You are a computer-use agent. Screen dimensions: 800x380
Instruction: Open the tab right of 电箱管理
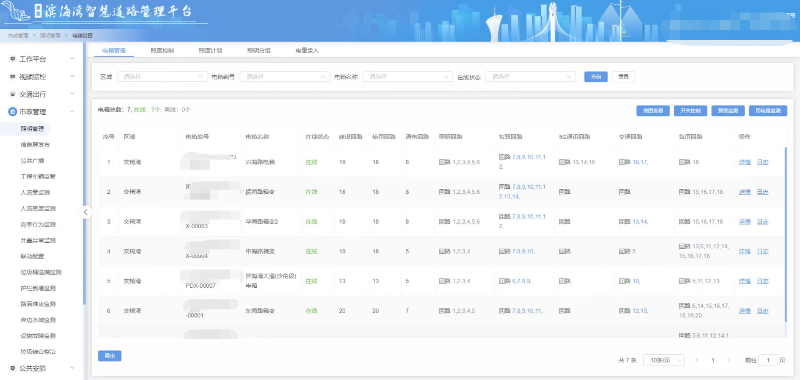click(x=162, y=50)
